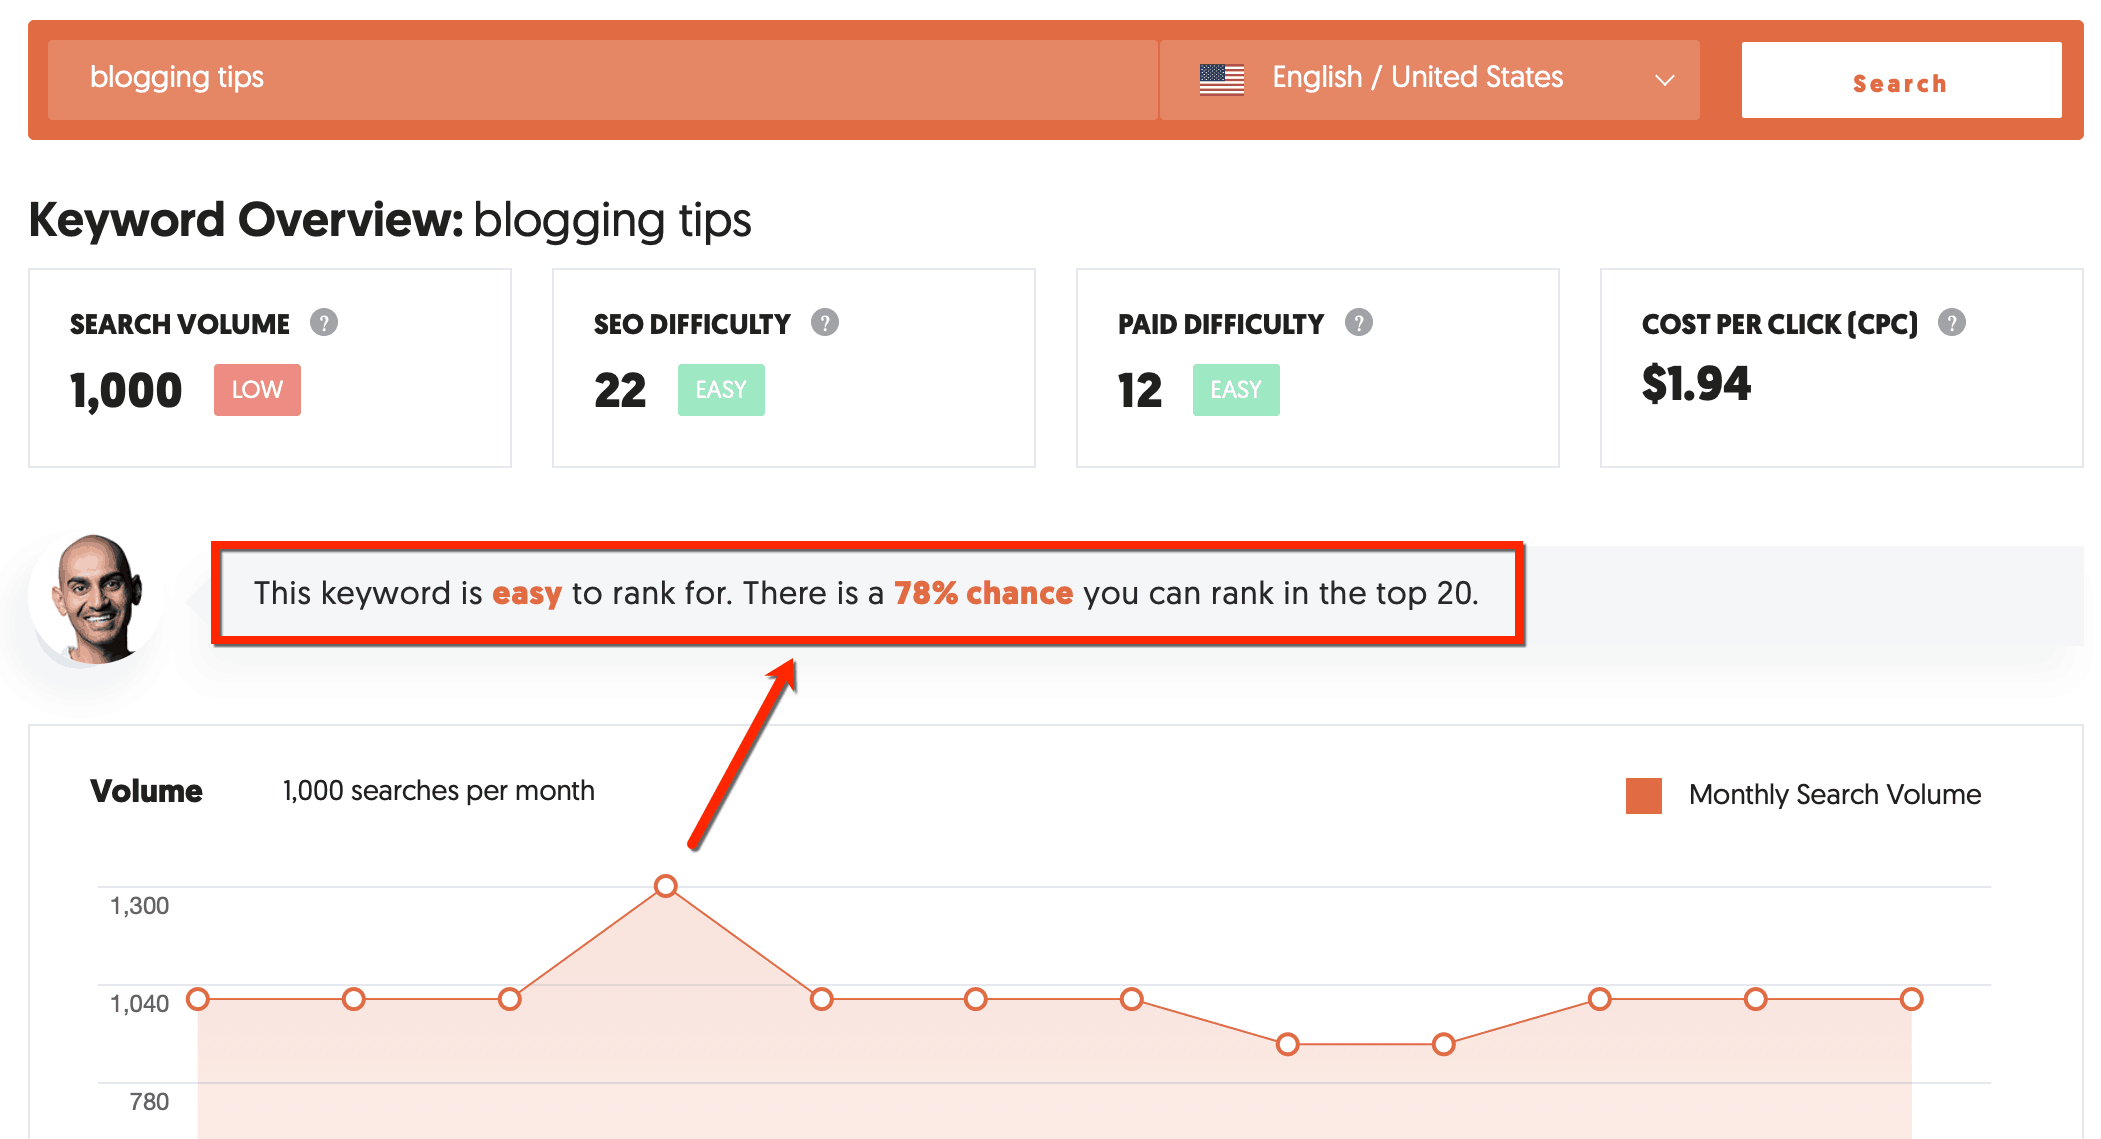Screen dimensions: 2101x1139
Task: Click the SEO Difficulty question mark icon
Action: pos(824,322)
